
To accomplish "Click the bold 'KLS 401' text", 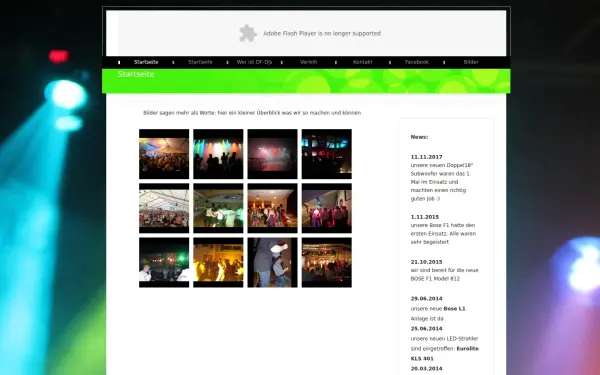I will pos(422,359).
